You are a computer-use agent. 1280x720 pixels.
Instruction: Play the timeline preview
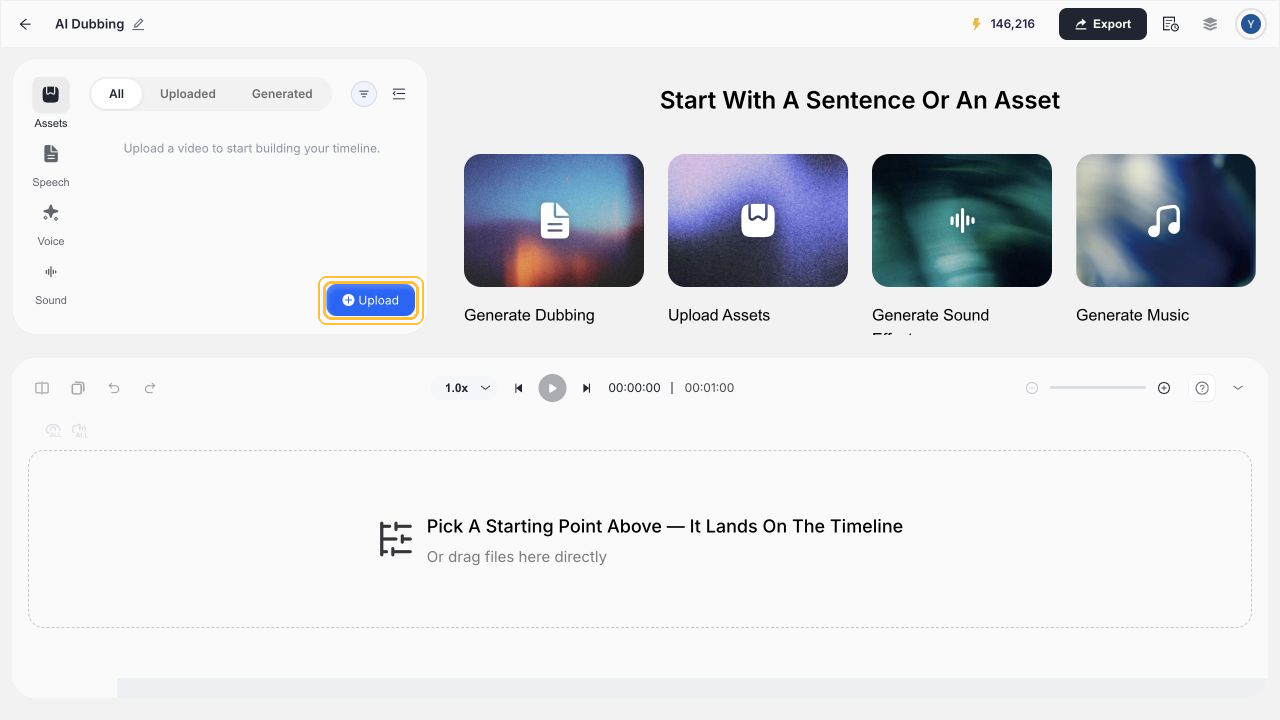552,388
